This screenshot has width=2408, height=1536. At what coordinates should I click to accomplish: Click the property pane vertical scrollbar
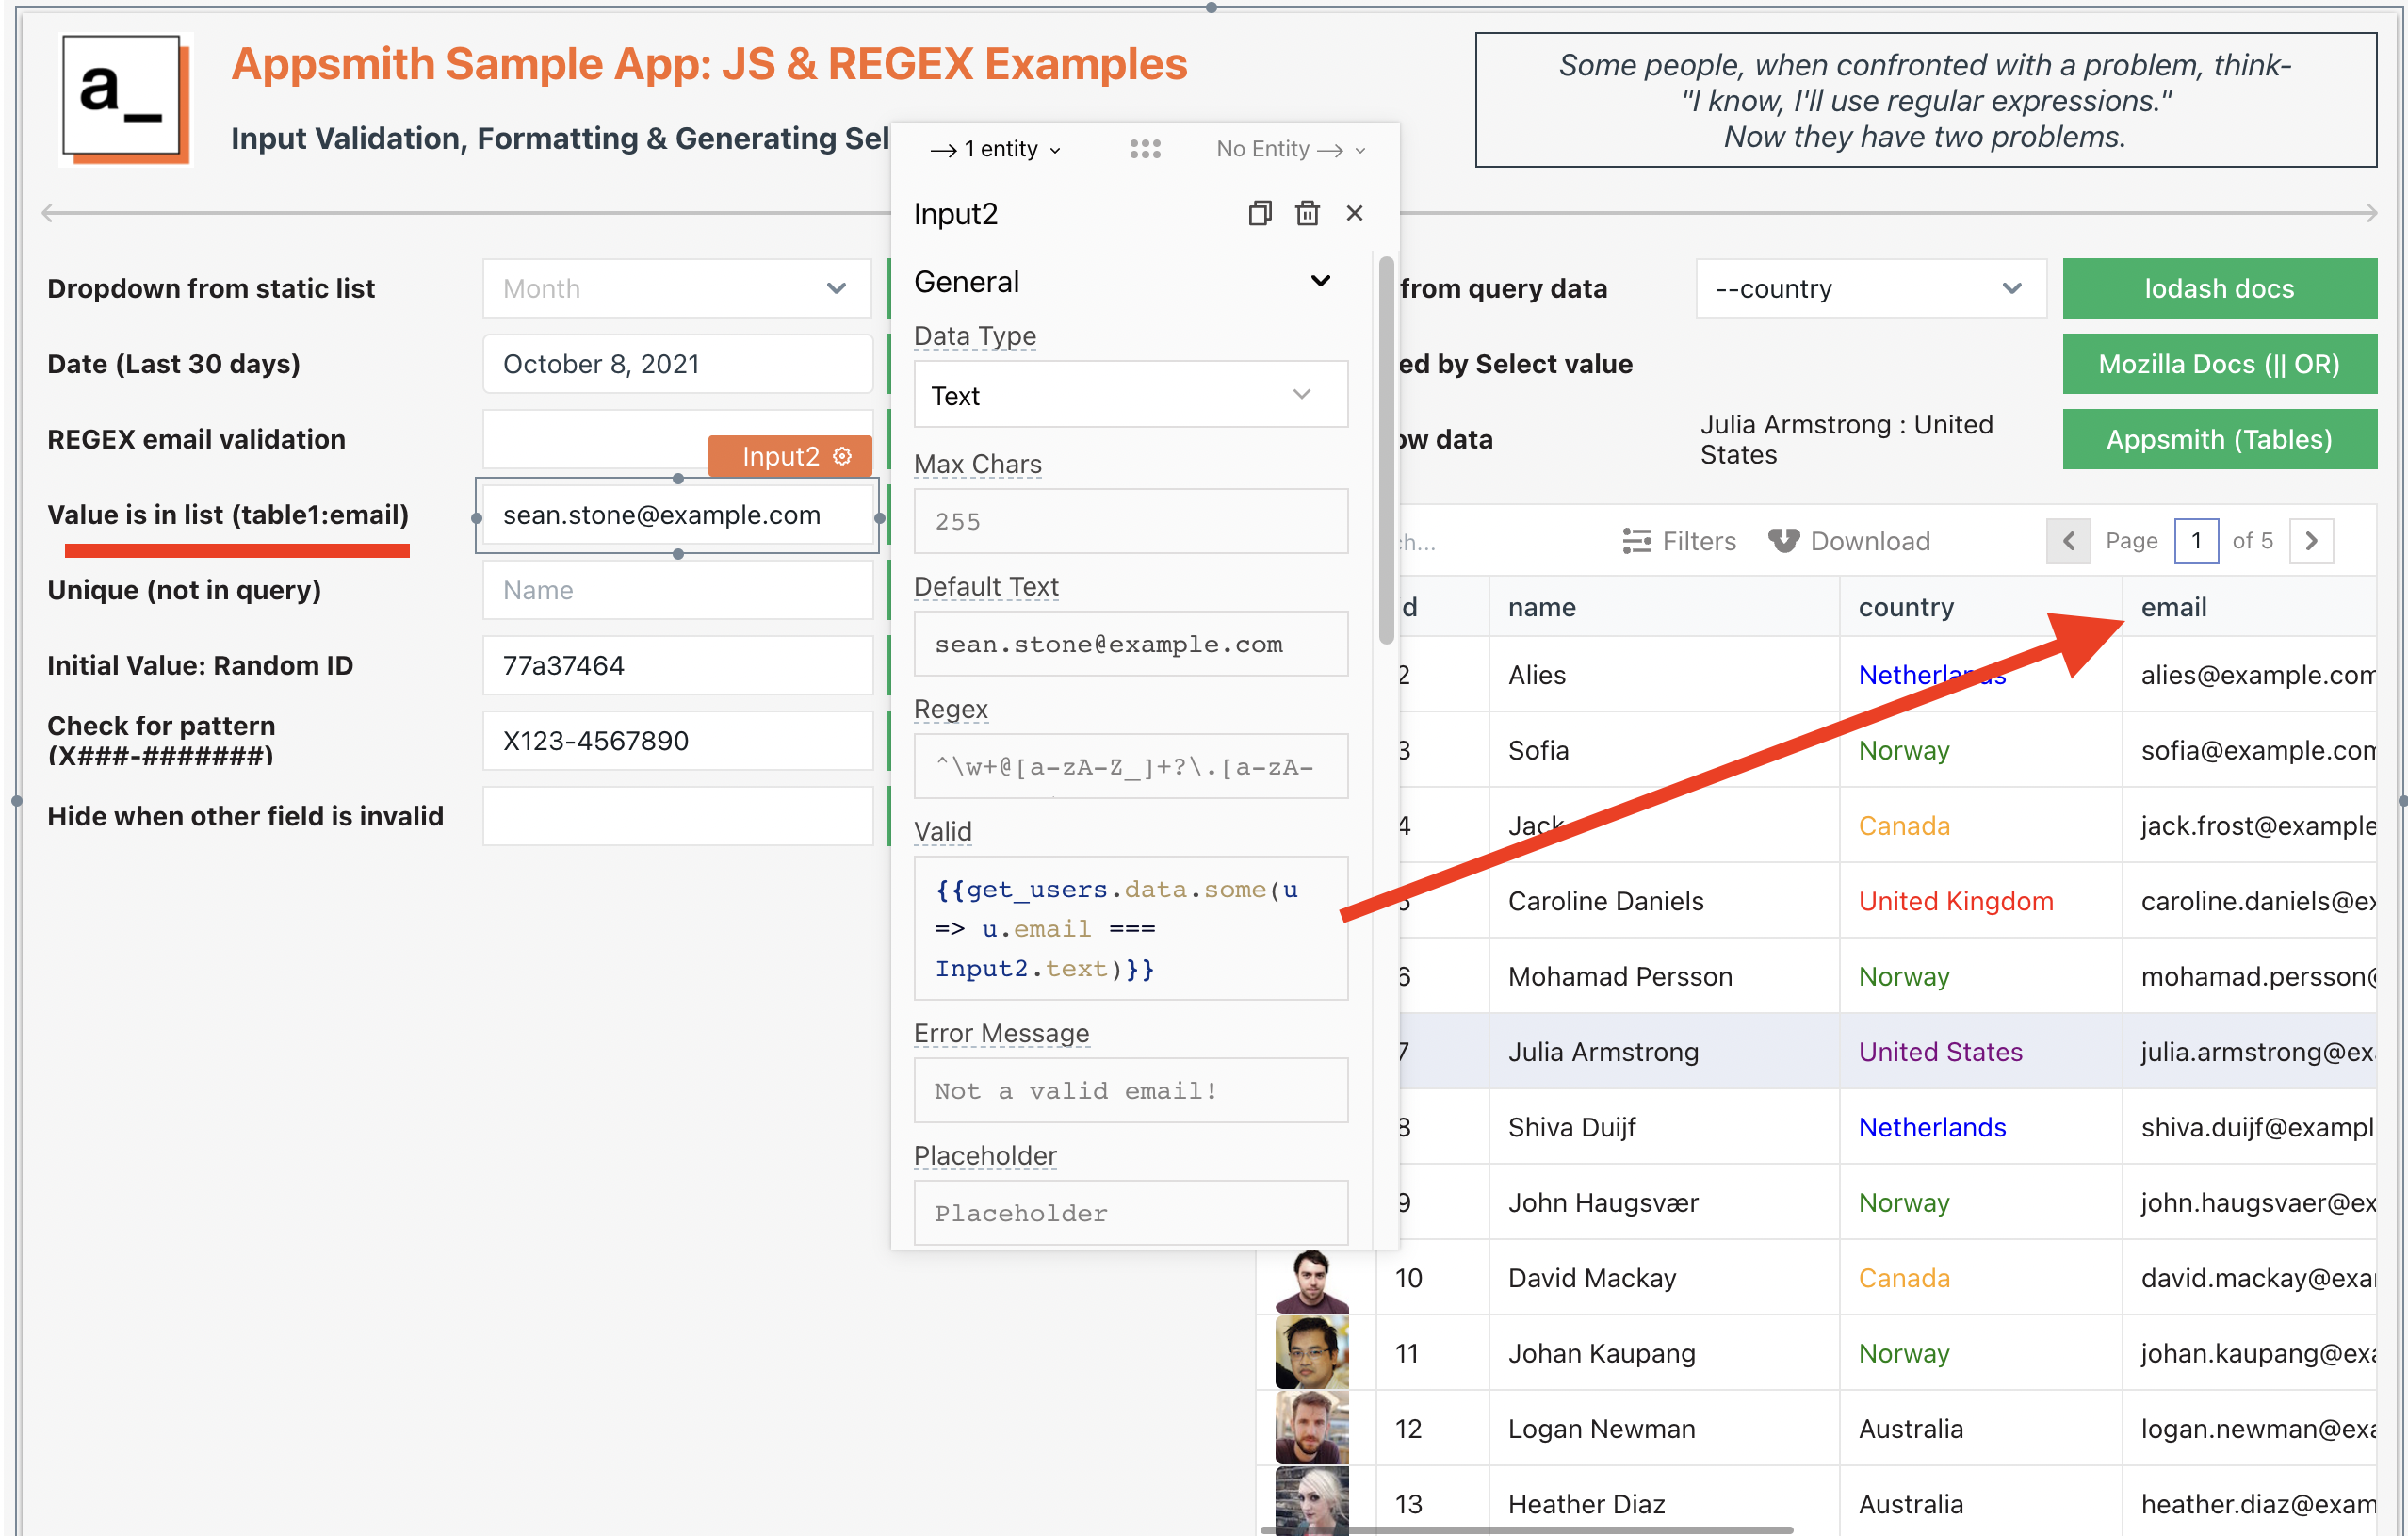pyautogui.click(x=1386, y=450)
